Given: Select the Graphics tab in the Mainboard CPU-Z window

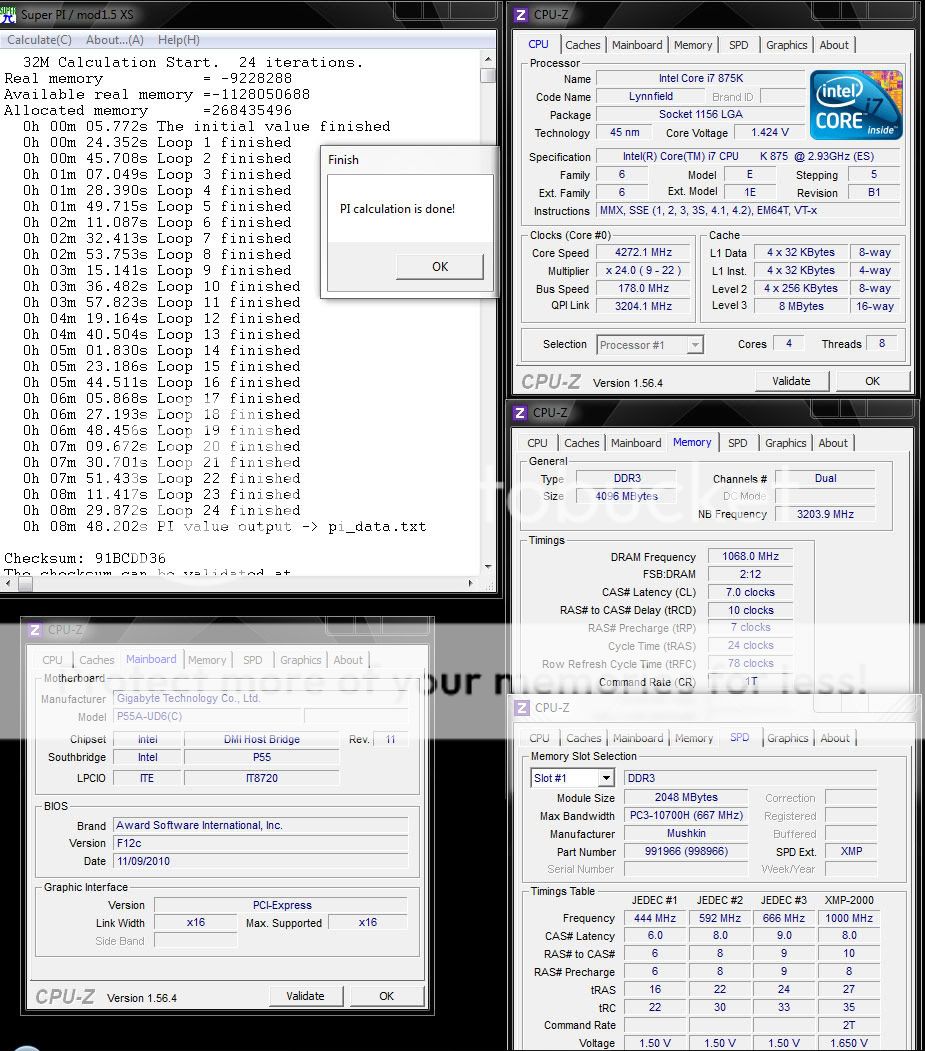Looking at the screenshot, I should 301,660.
